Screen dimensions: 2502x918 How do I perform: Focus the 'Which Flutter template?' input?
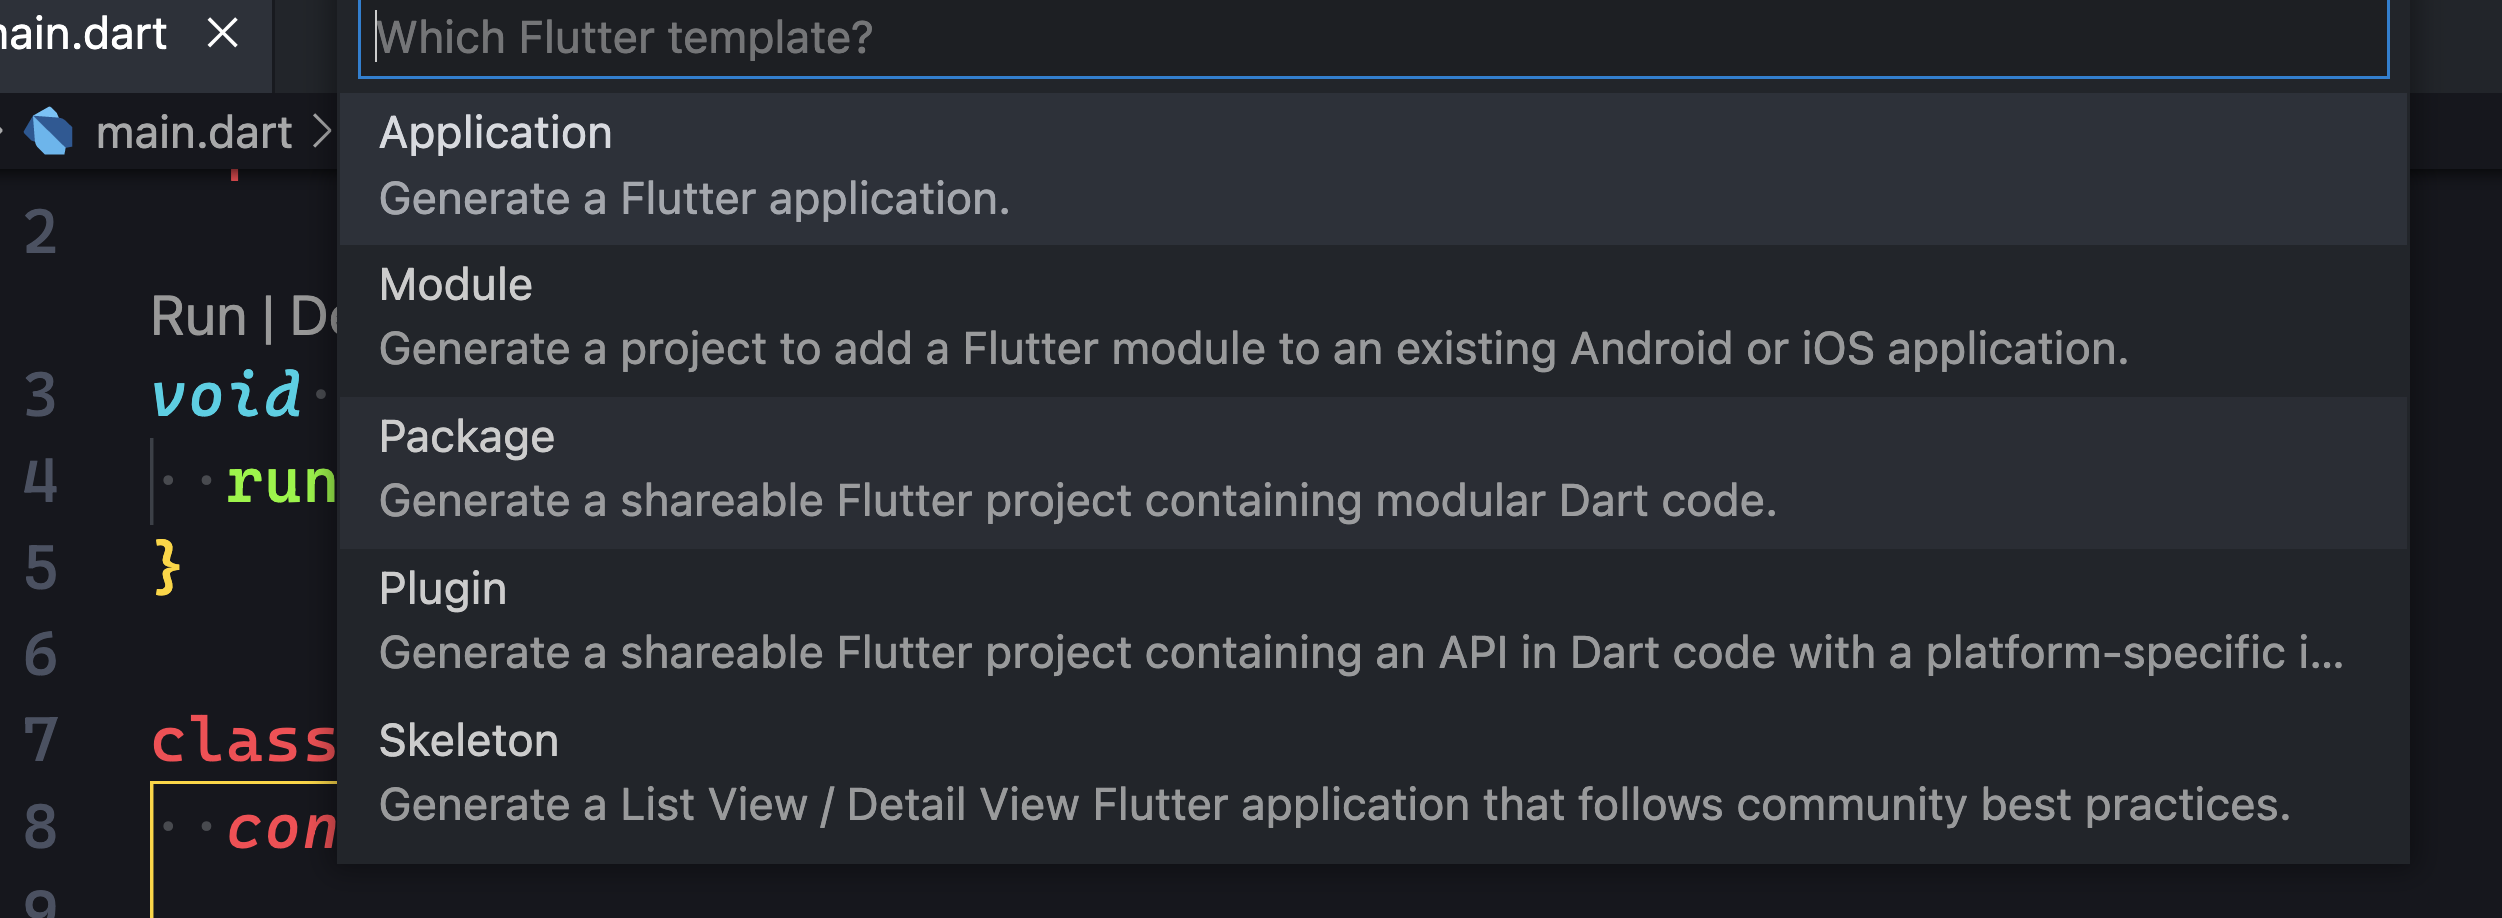tap(1372, 38)
